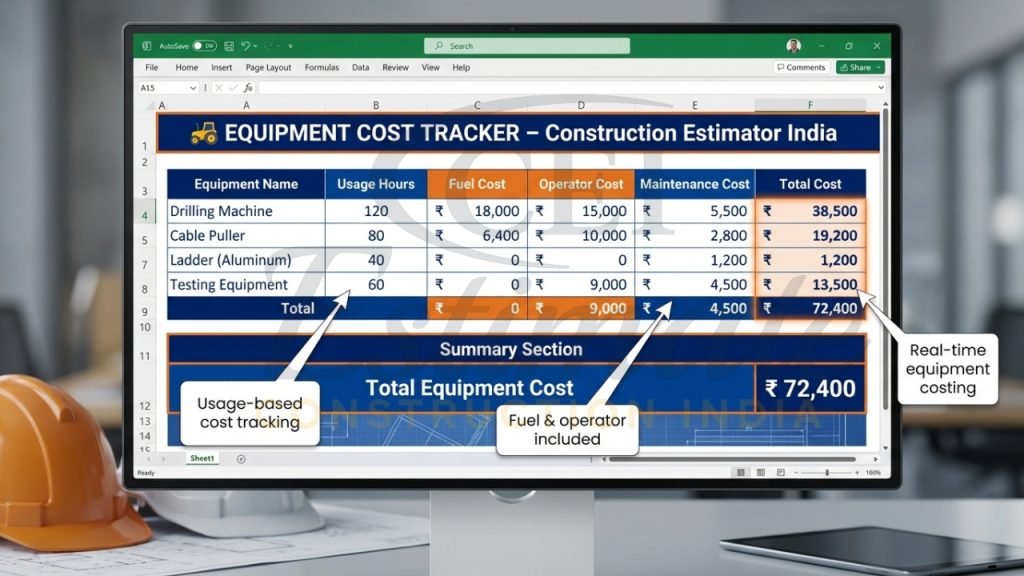Switch to Normal view icon

tap(741, 472)
